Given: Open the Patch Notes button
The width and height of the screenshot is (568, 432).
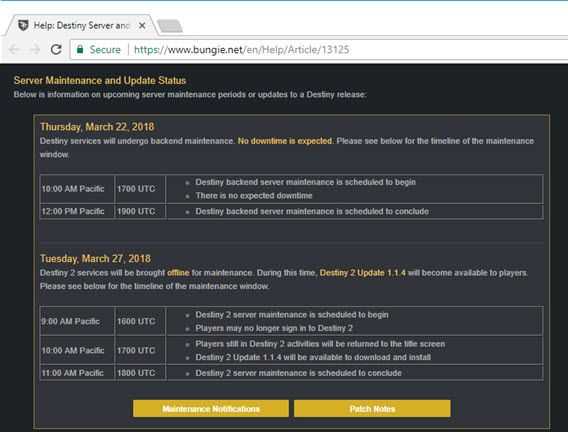Looking at the screenshot, I should point(372,408).
